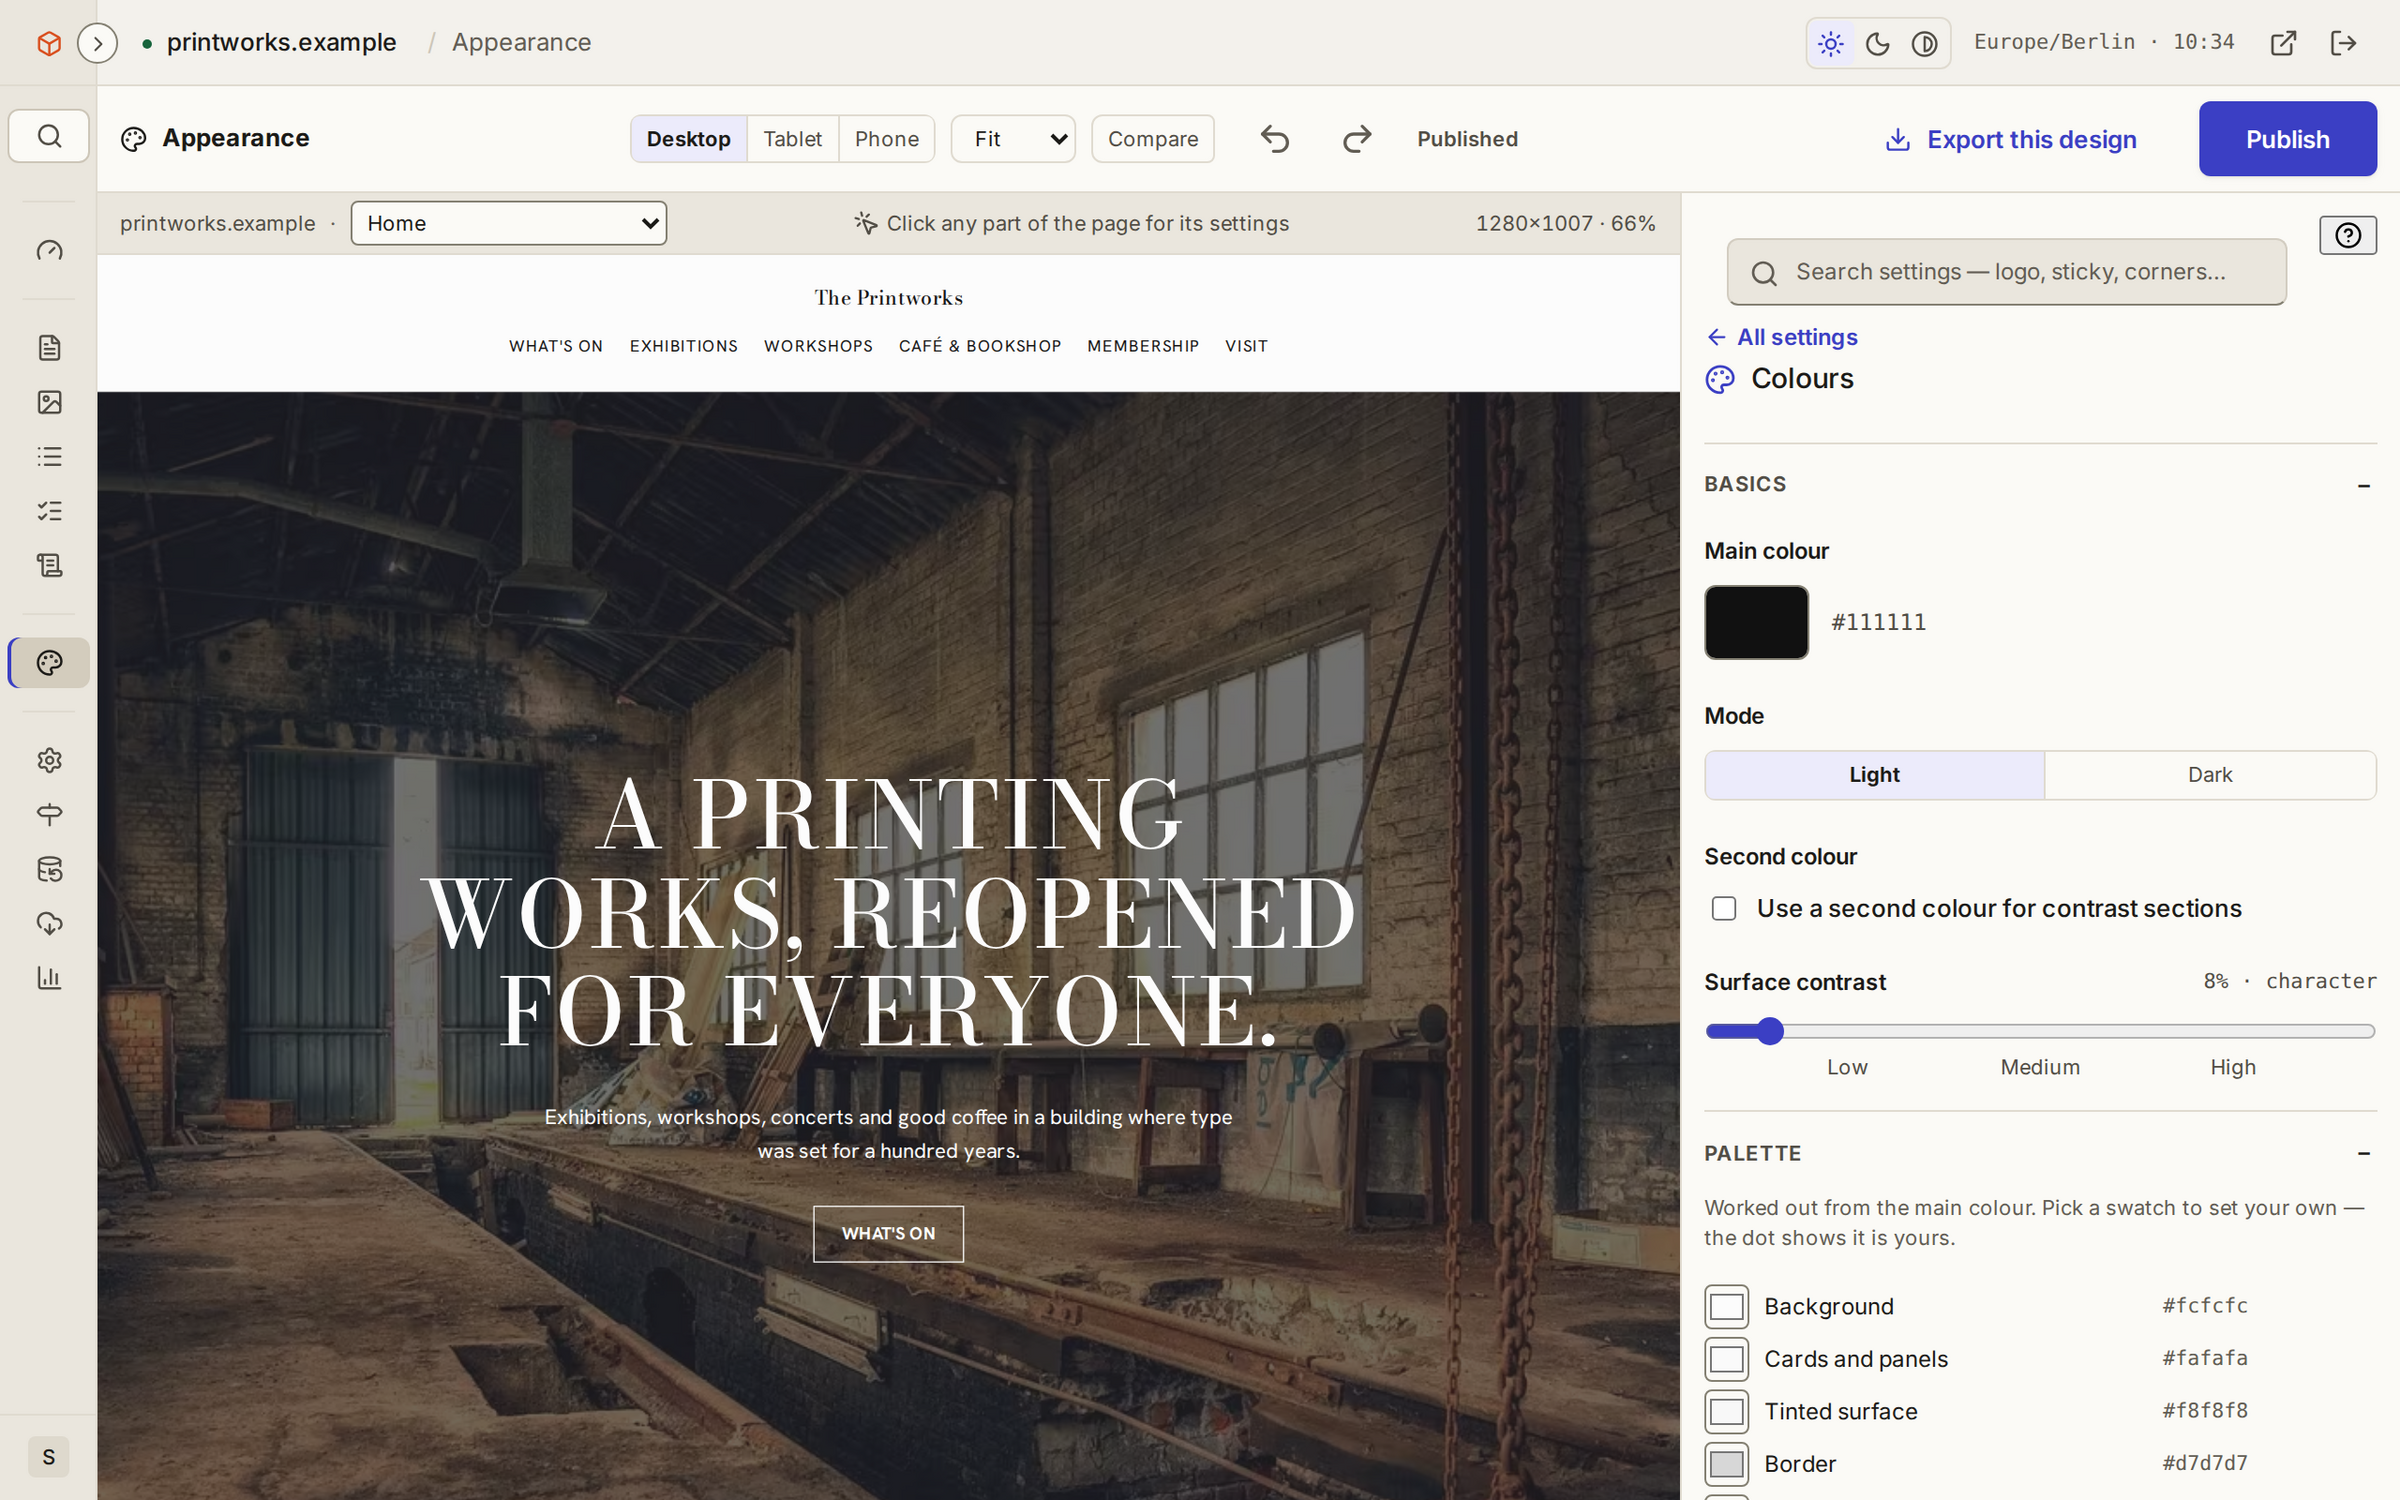Screen dimensions: 2400x1500
Task: Open the help question mark icon
Action: (x=2348, y=235)
